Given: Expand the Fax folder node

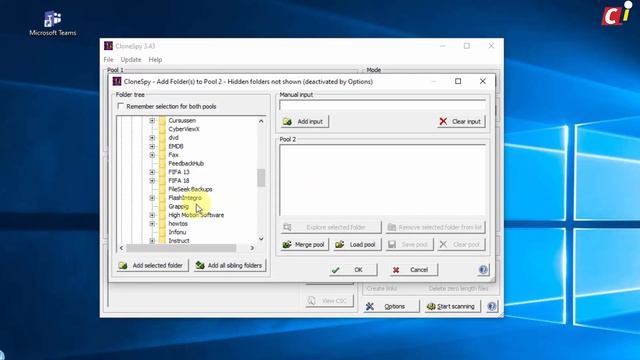Looking at the screenshot, I should click(x=152, y=155).
